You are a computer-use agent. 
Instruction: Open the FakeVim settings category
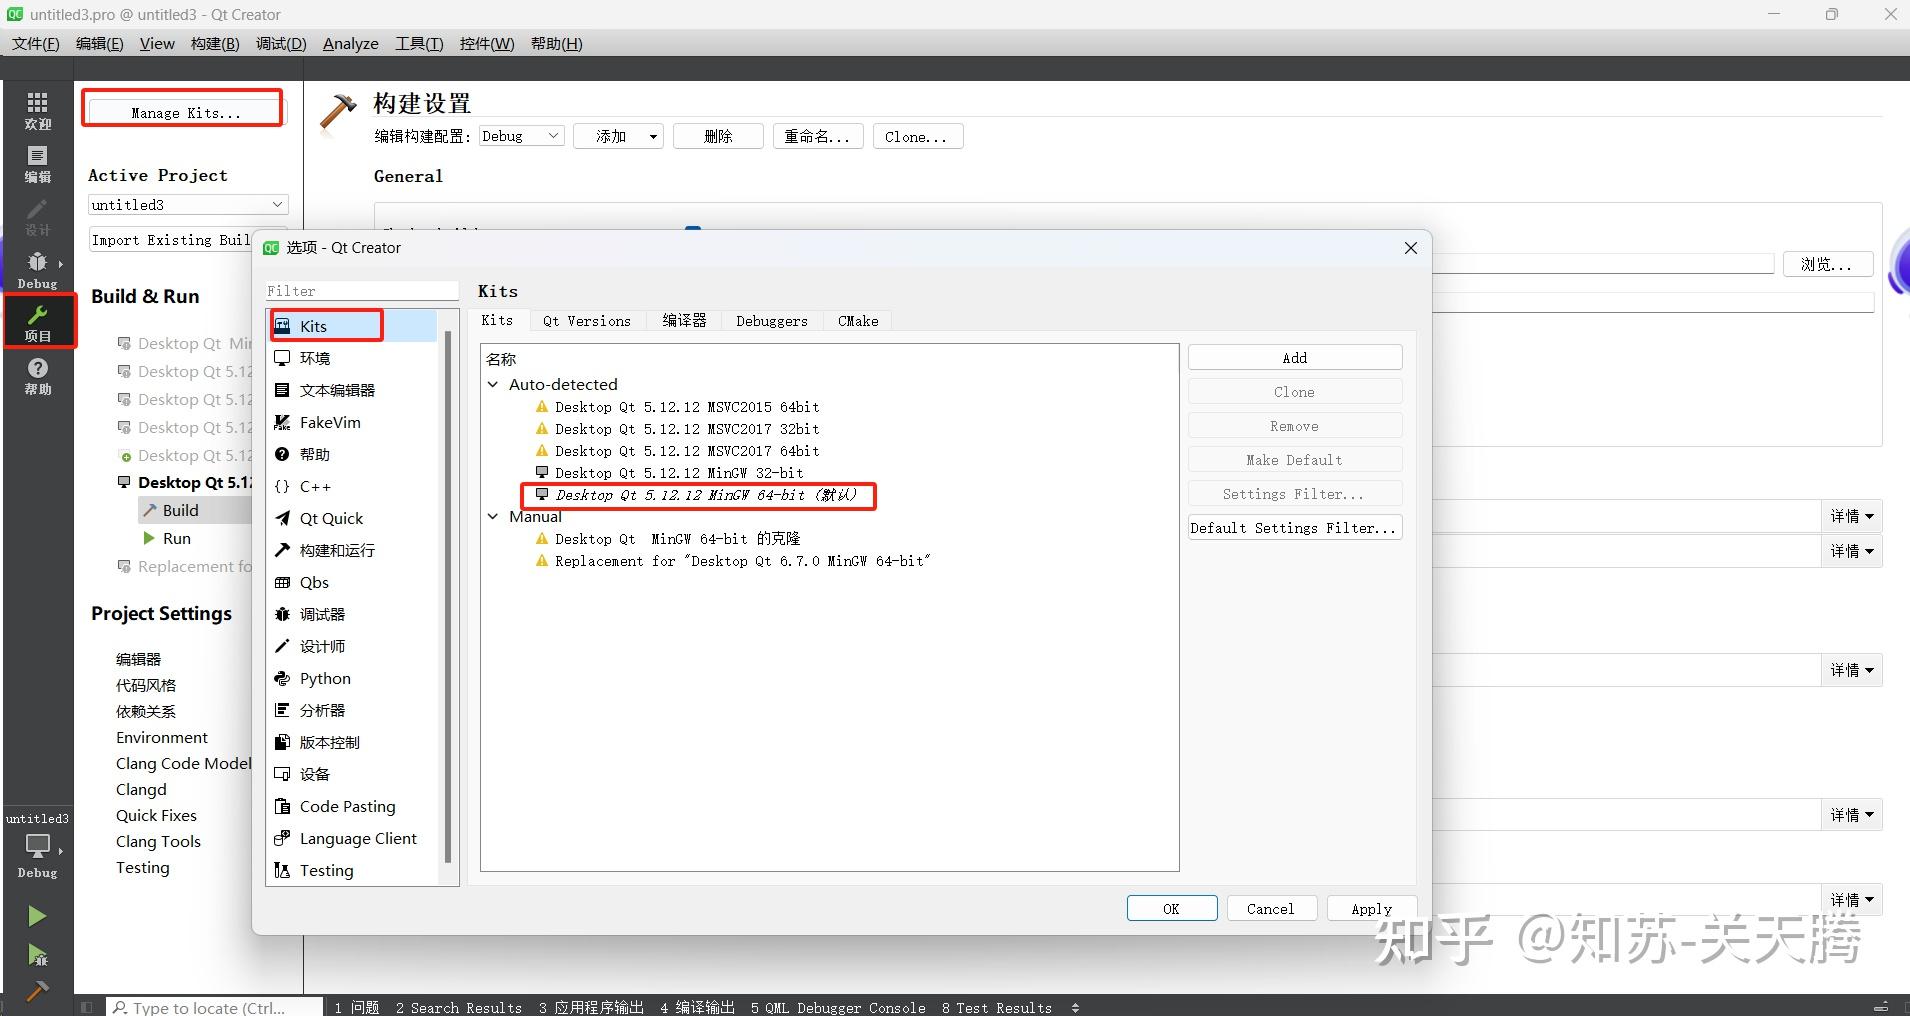(x=328, y=422)
